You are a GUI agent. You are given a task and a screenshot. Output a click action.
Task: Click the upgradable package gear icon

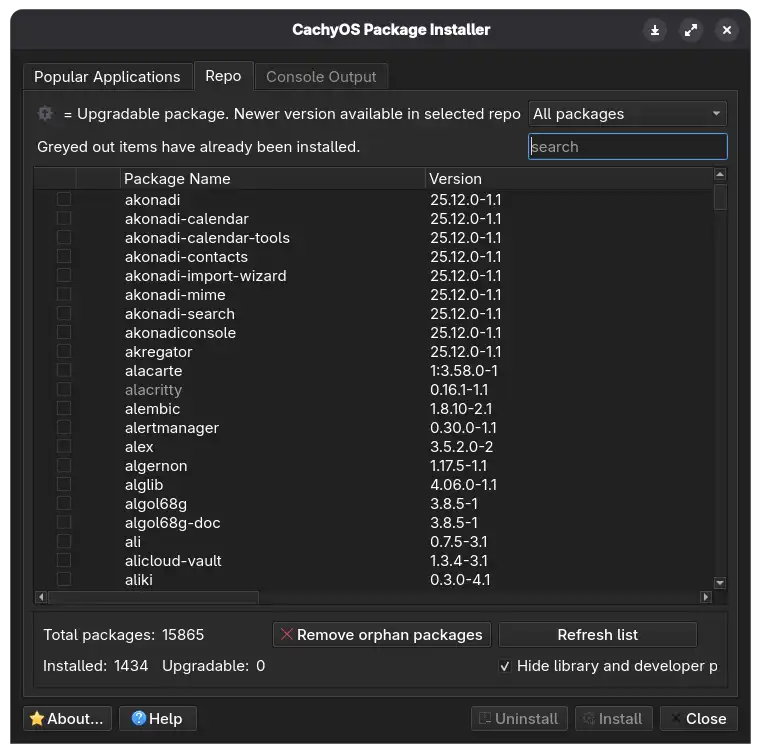click(45, 114)
